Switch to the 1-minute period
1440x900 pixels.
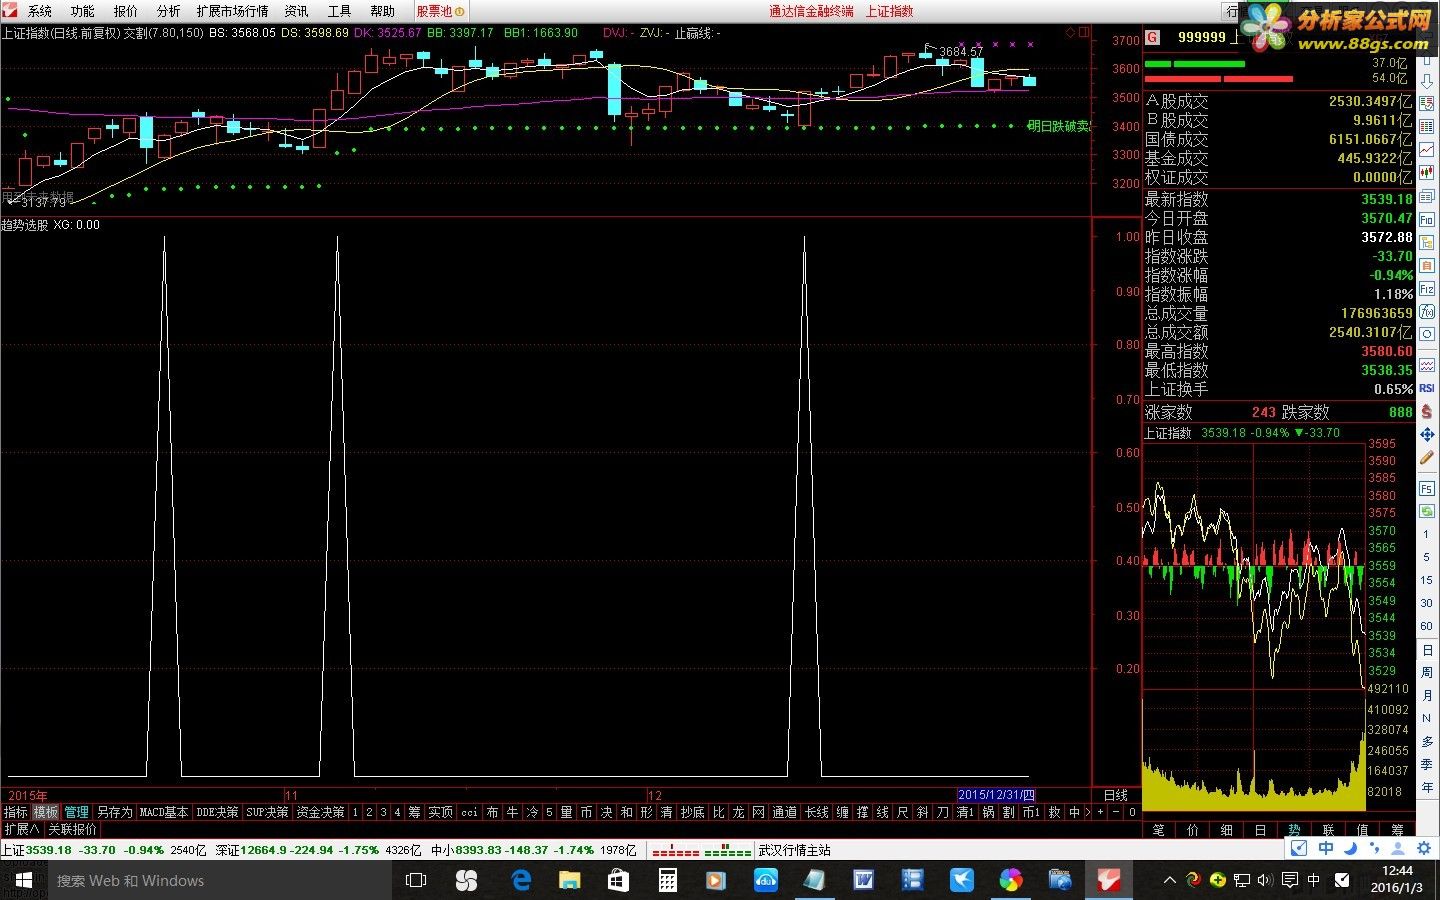click(x=1427, y=534)
